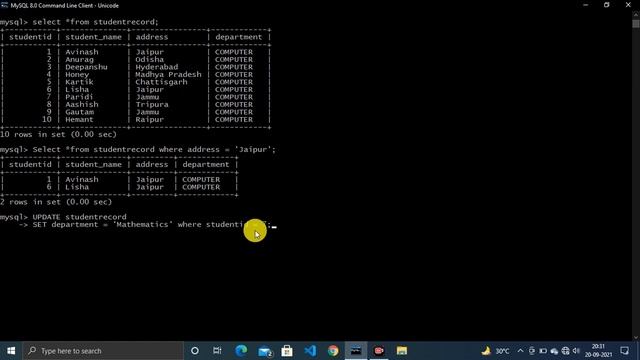Click the 'Avinash' cell in first table

point(82,52)
